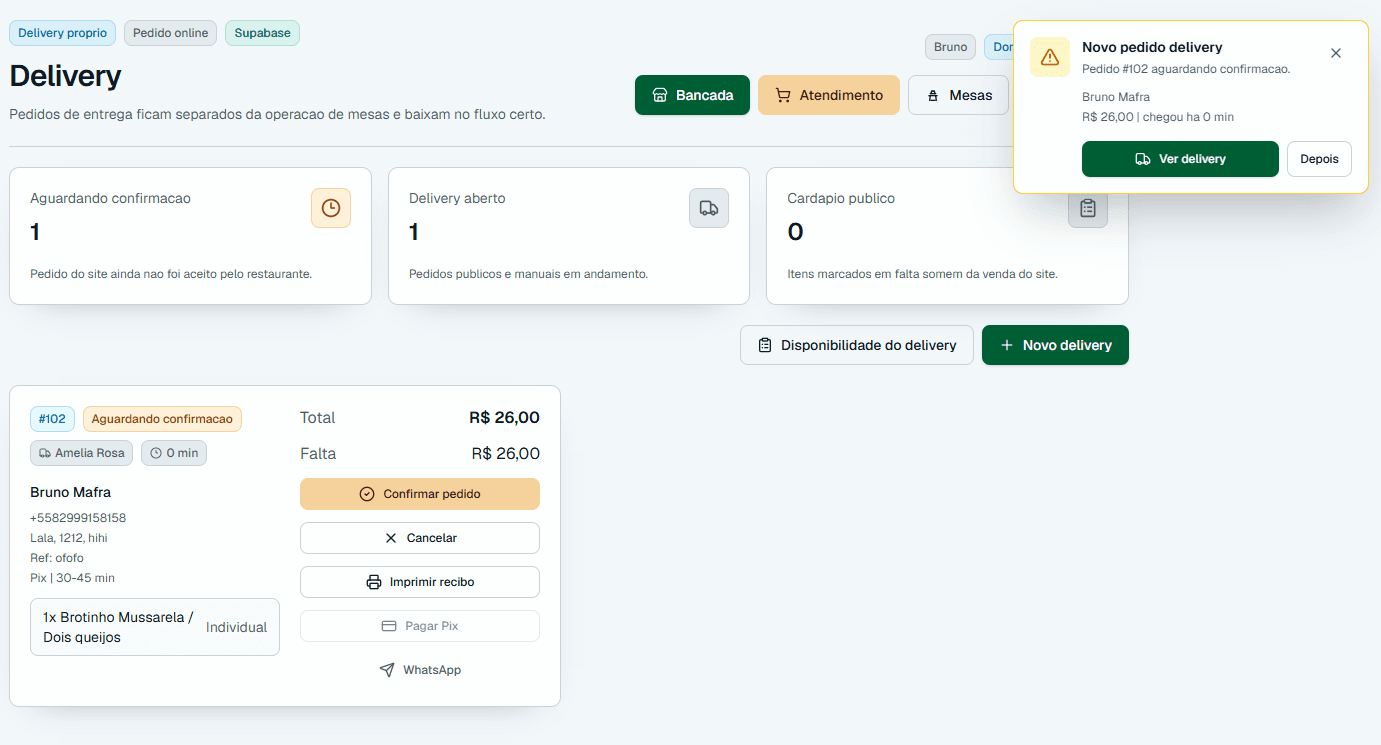Viewport: 1381px width, 745px height.
Task: Click the clock icon in 0 min tag
Action: pyautogui.click(x=156, y=453)
